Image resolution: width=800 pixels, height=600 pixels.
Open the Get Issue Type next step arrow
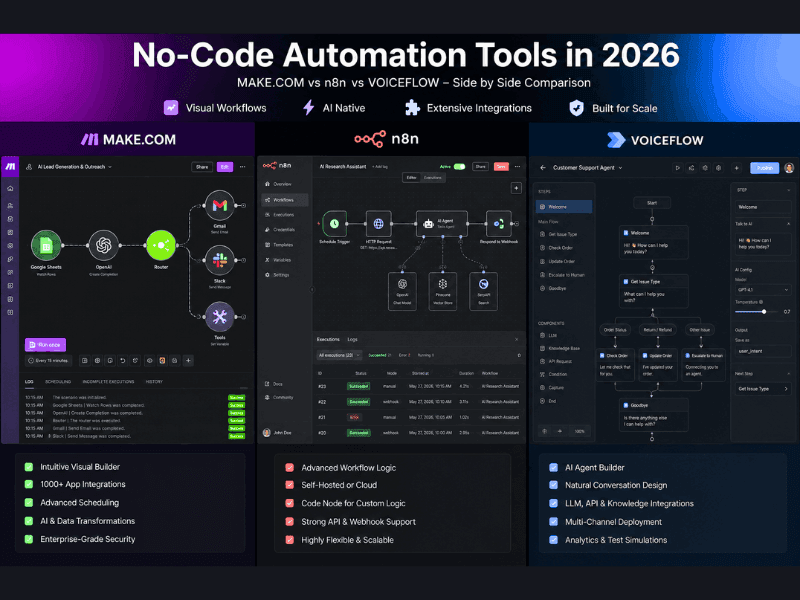[786, 389]
